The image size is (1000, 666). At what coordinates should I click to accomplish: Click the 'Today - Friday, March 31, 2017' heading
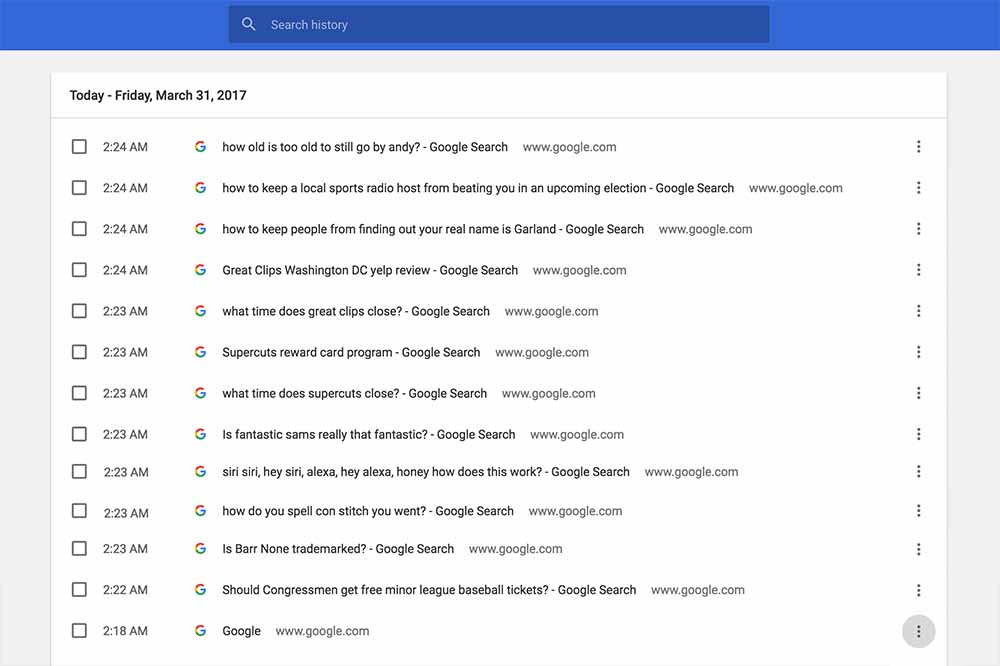pyautogui.click(x=158, y=95)
